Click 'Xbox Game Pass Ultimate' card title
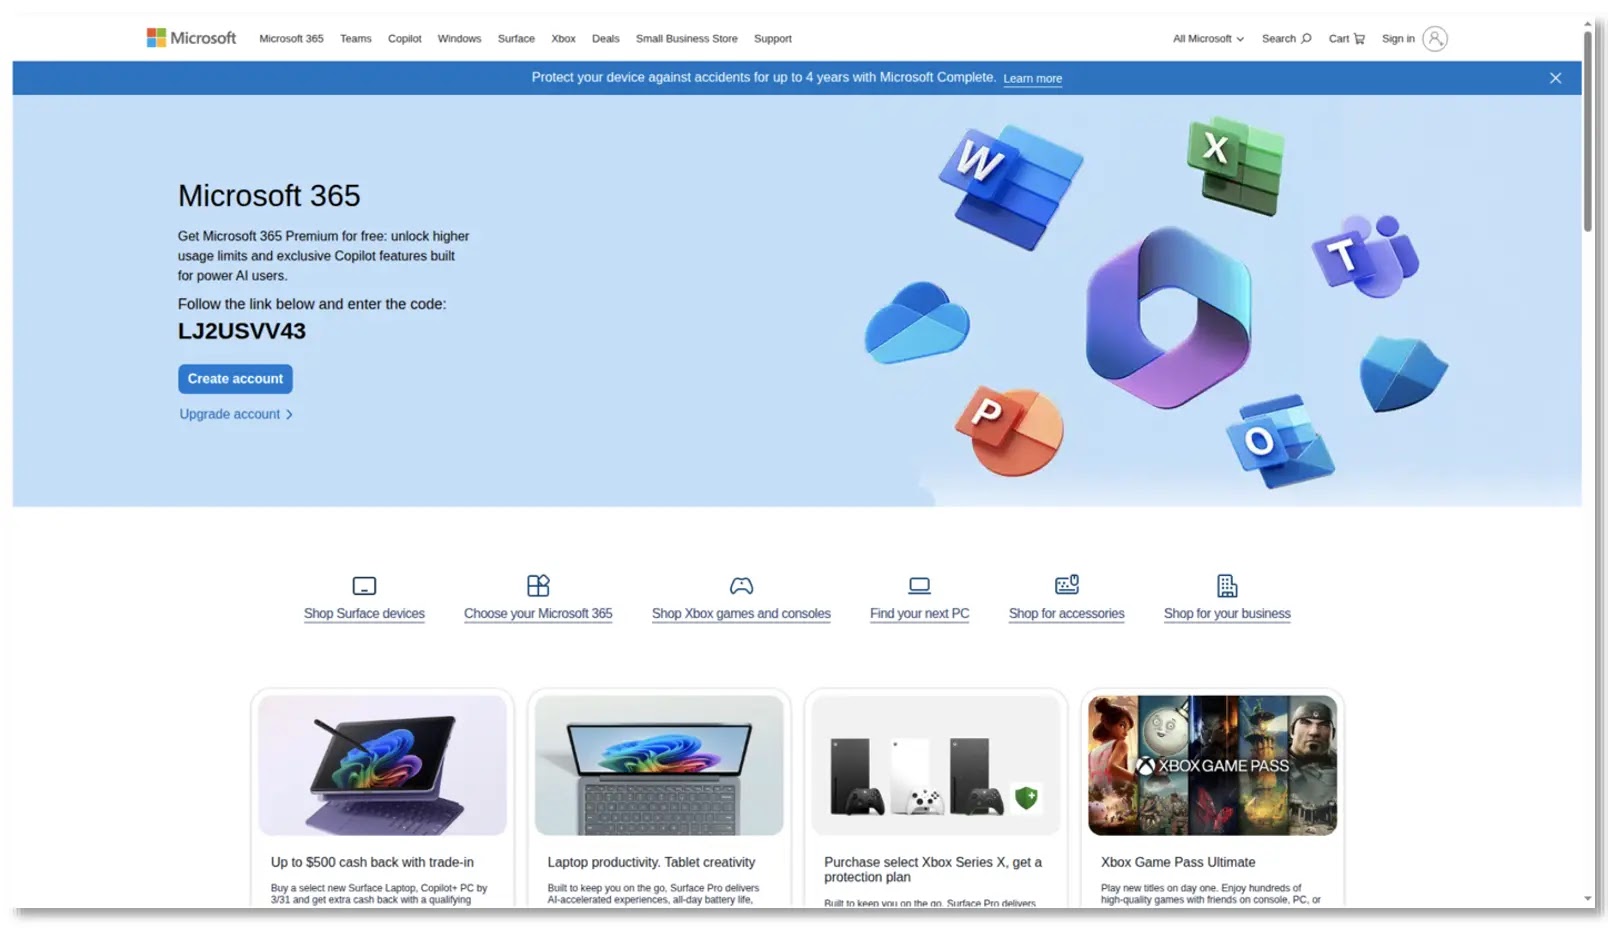This screenshot has height=928, width=1608. [1178, 862]
